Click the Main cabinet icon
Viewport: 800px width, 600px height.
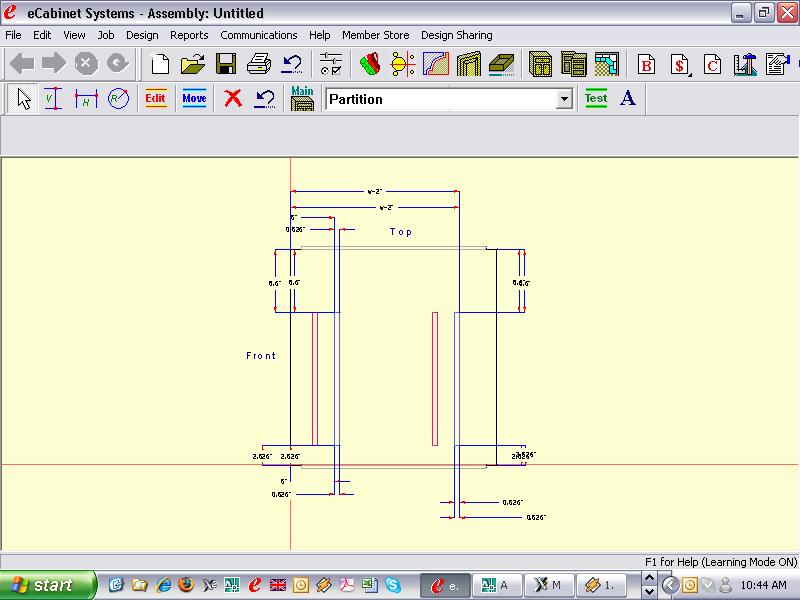(x=302, y=98)
